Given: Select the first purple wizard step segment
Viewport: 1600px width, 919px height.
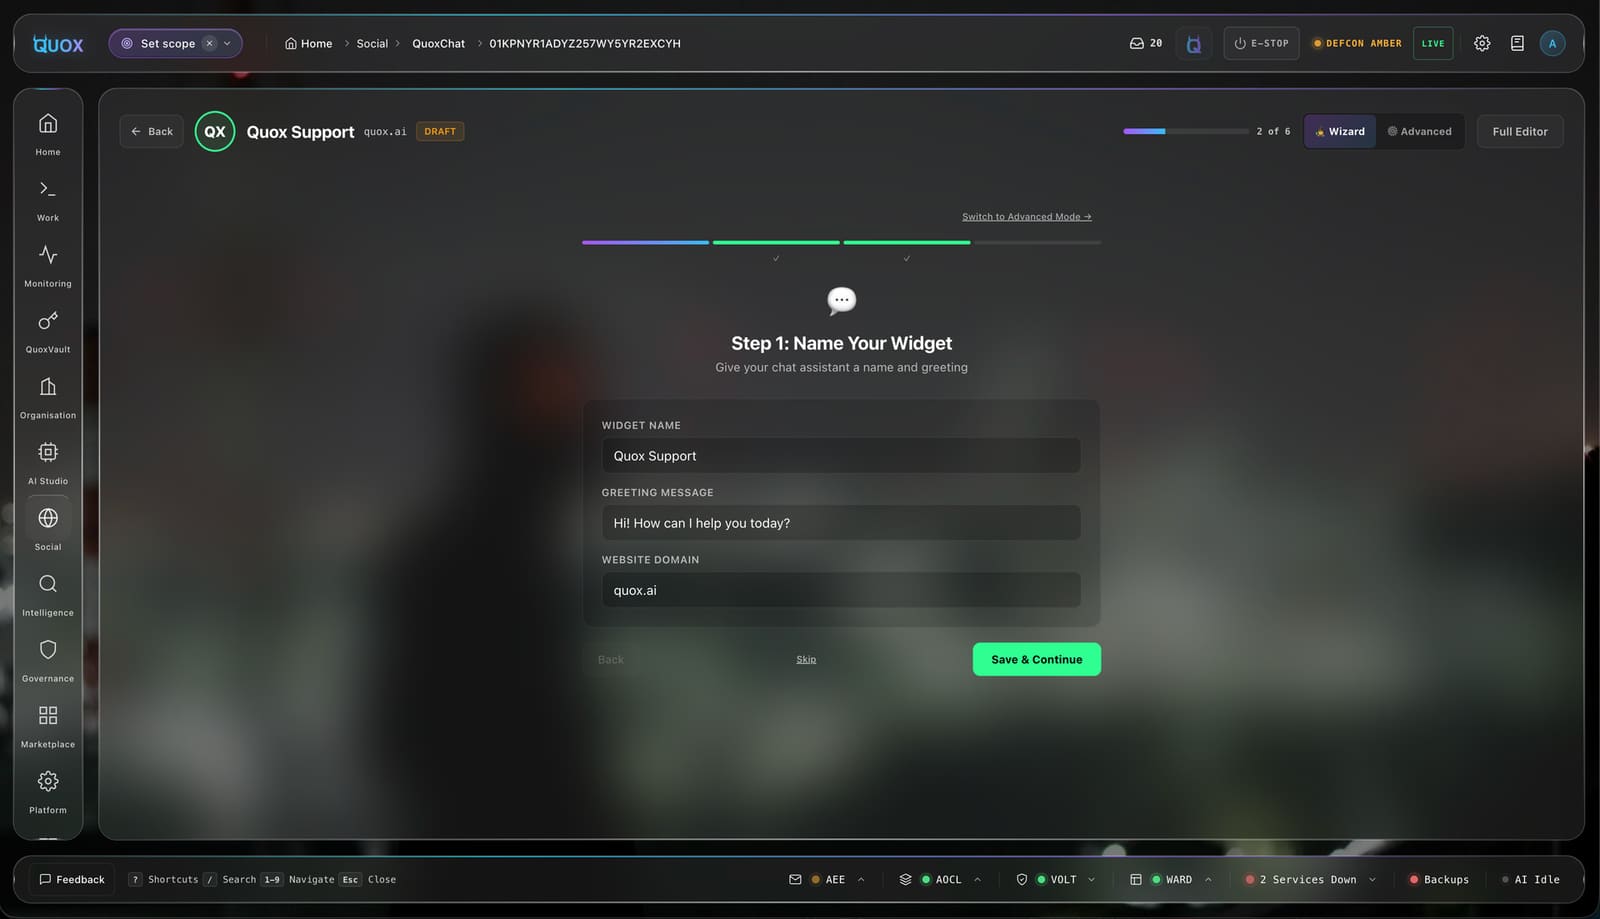Looking at the screenshot, I should [646, 242].
